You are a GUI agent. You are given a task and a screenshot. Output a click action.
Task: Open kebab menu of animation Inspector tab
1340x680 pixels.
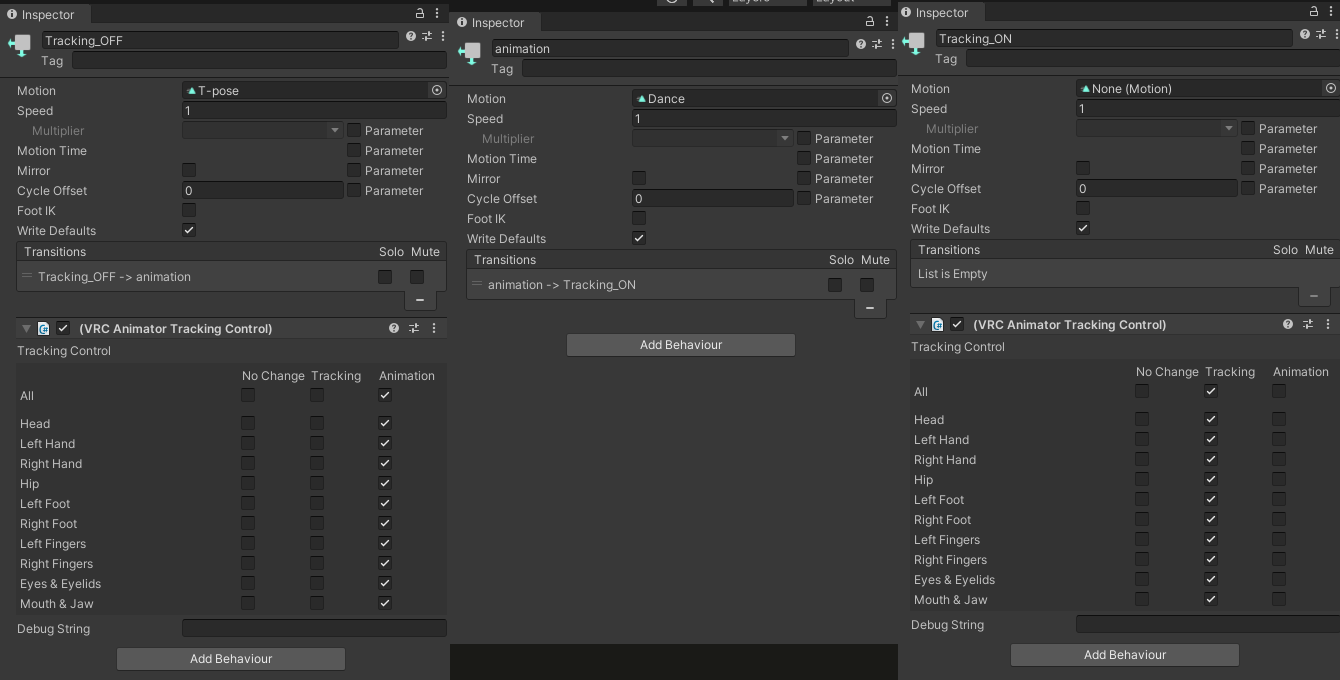pos(887,21)
